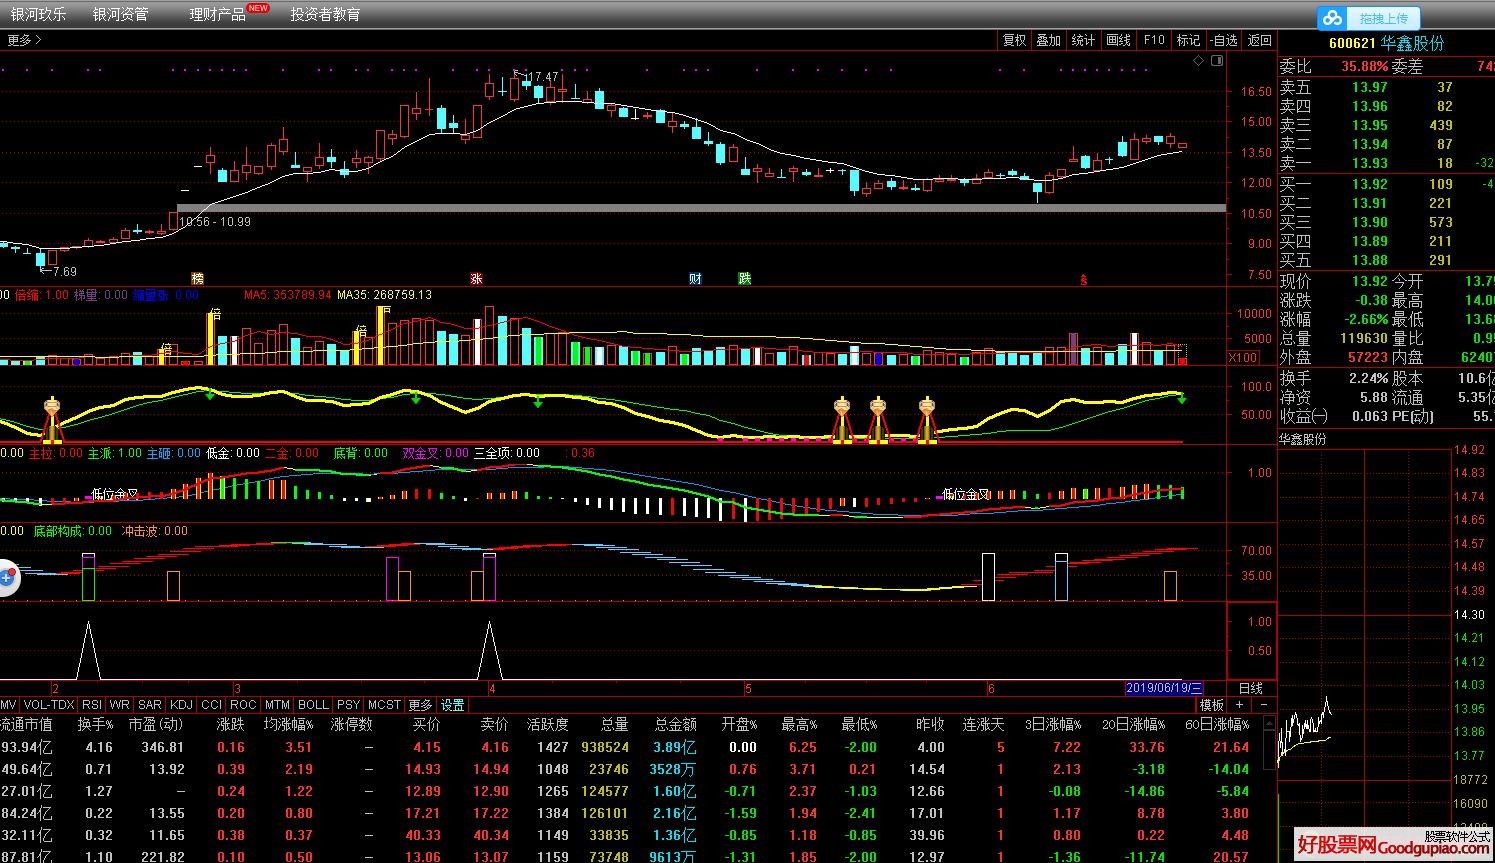Click the X100 volume scale label
This screenshot has width=1495, height=863.
(1242, 358)
